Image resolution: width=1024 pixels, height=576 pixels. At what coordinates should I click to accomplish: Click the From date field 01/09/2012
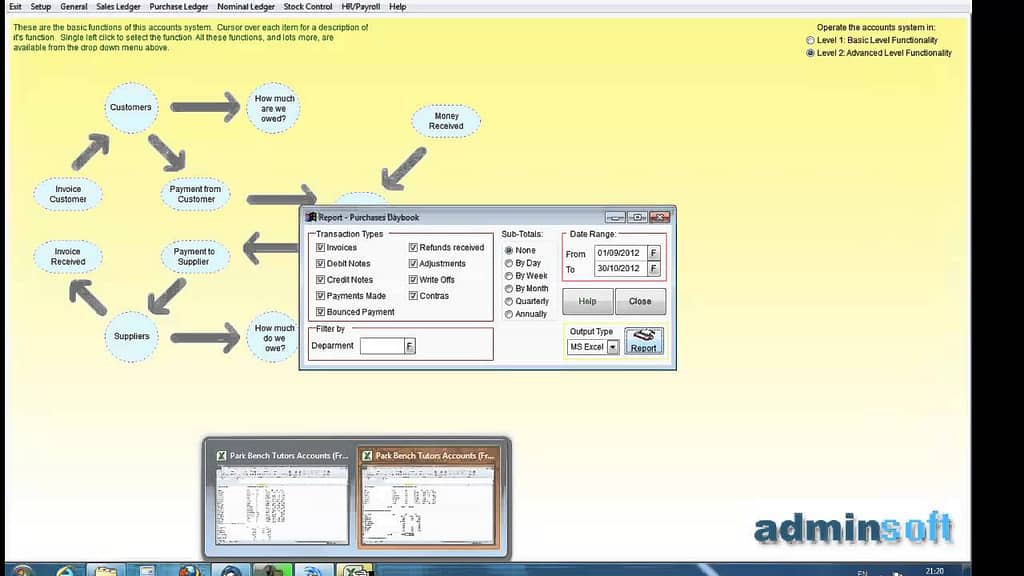click(x=620, y=253)
